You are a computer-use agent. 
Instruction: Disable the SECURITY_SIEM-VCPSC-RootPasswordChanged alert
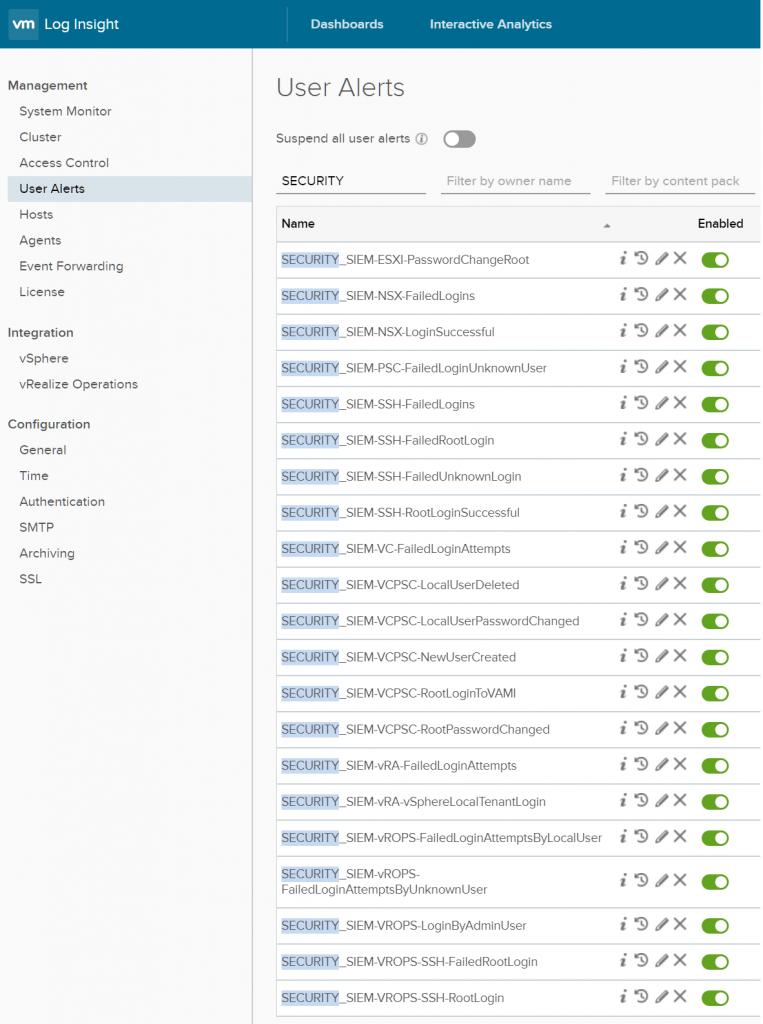coord(716,729)
